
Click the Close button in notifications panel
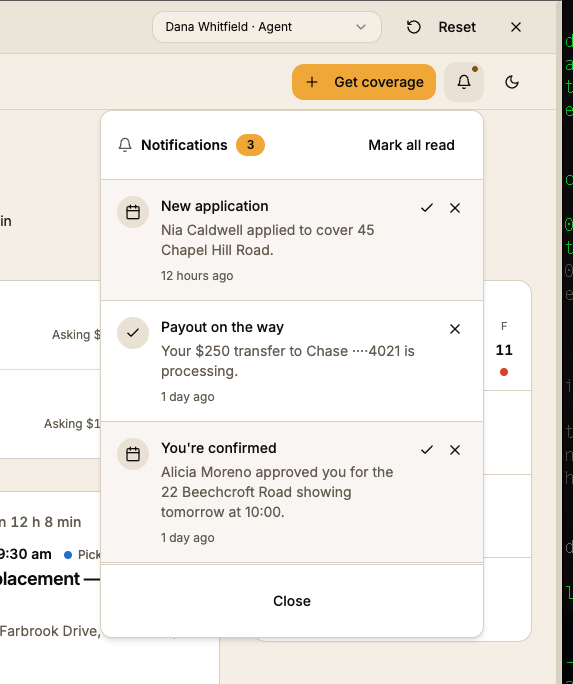[x=292, y=601]
